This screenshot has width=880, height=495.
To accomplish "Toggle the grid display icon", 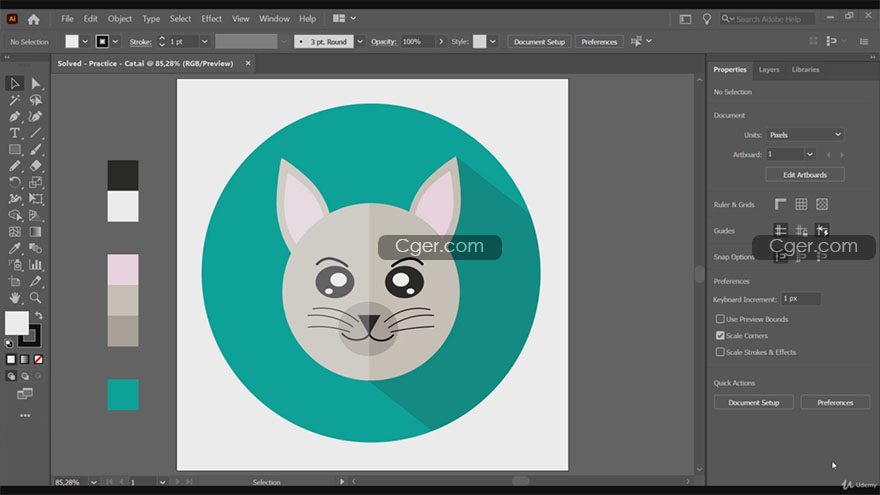I will pyautogui.click(x=801, y=204).
